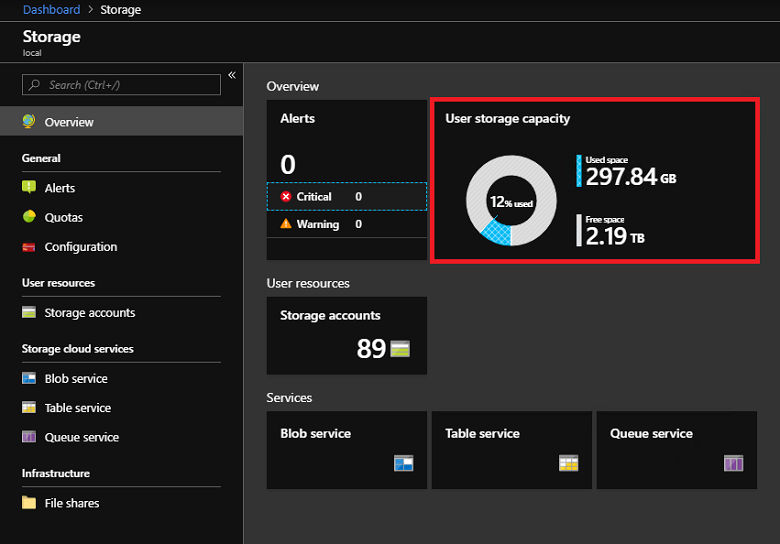Open the Blob service tile
This screenshot has width=780, height=544.
click(346, 449)
